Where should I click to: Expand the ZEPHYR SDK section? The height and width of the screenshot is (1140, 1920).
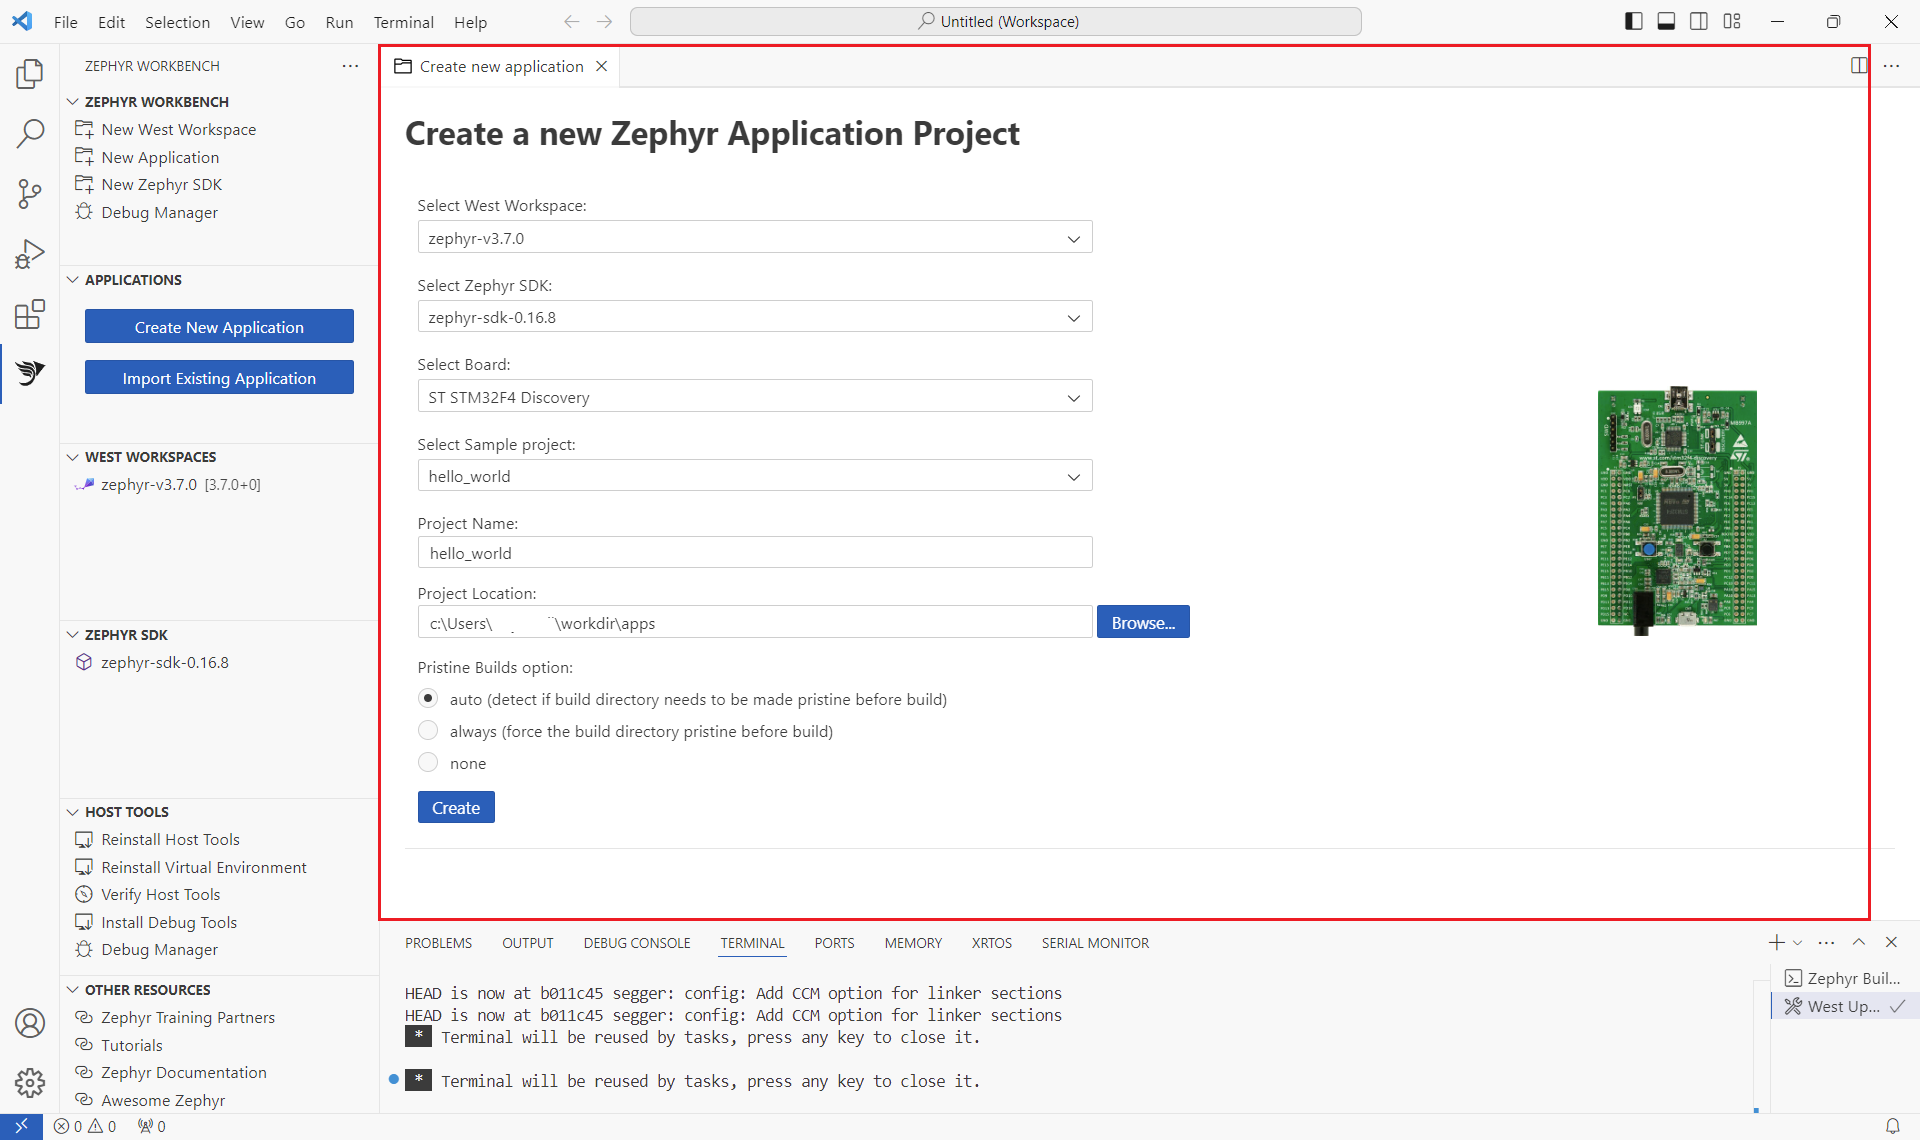click(x=72, y=634)
